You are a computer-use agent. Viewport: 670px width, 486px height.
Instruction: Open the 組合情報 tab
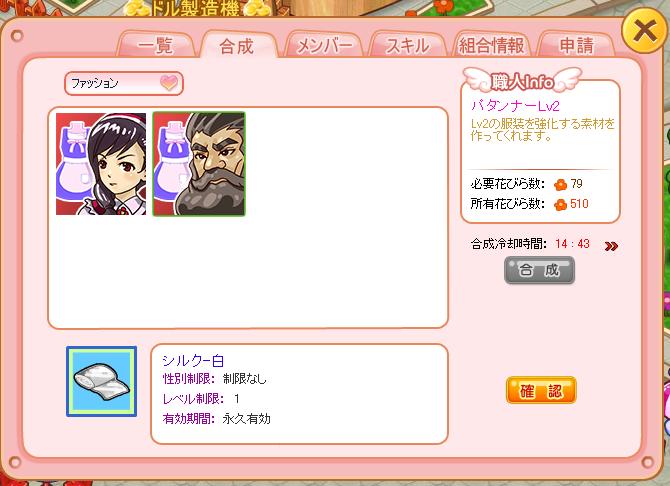pos(491,45)
